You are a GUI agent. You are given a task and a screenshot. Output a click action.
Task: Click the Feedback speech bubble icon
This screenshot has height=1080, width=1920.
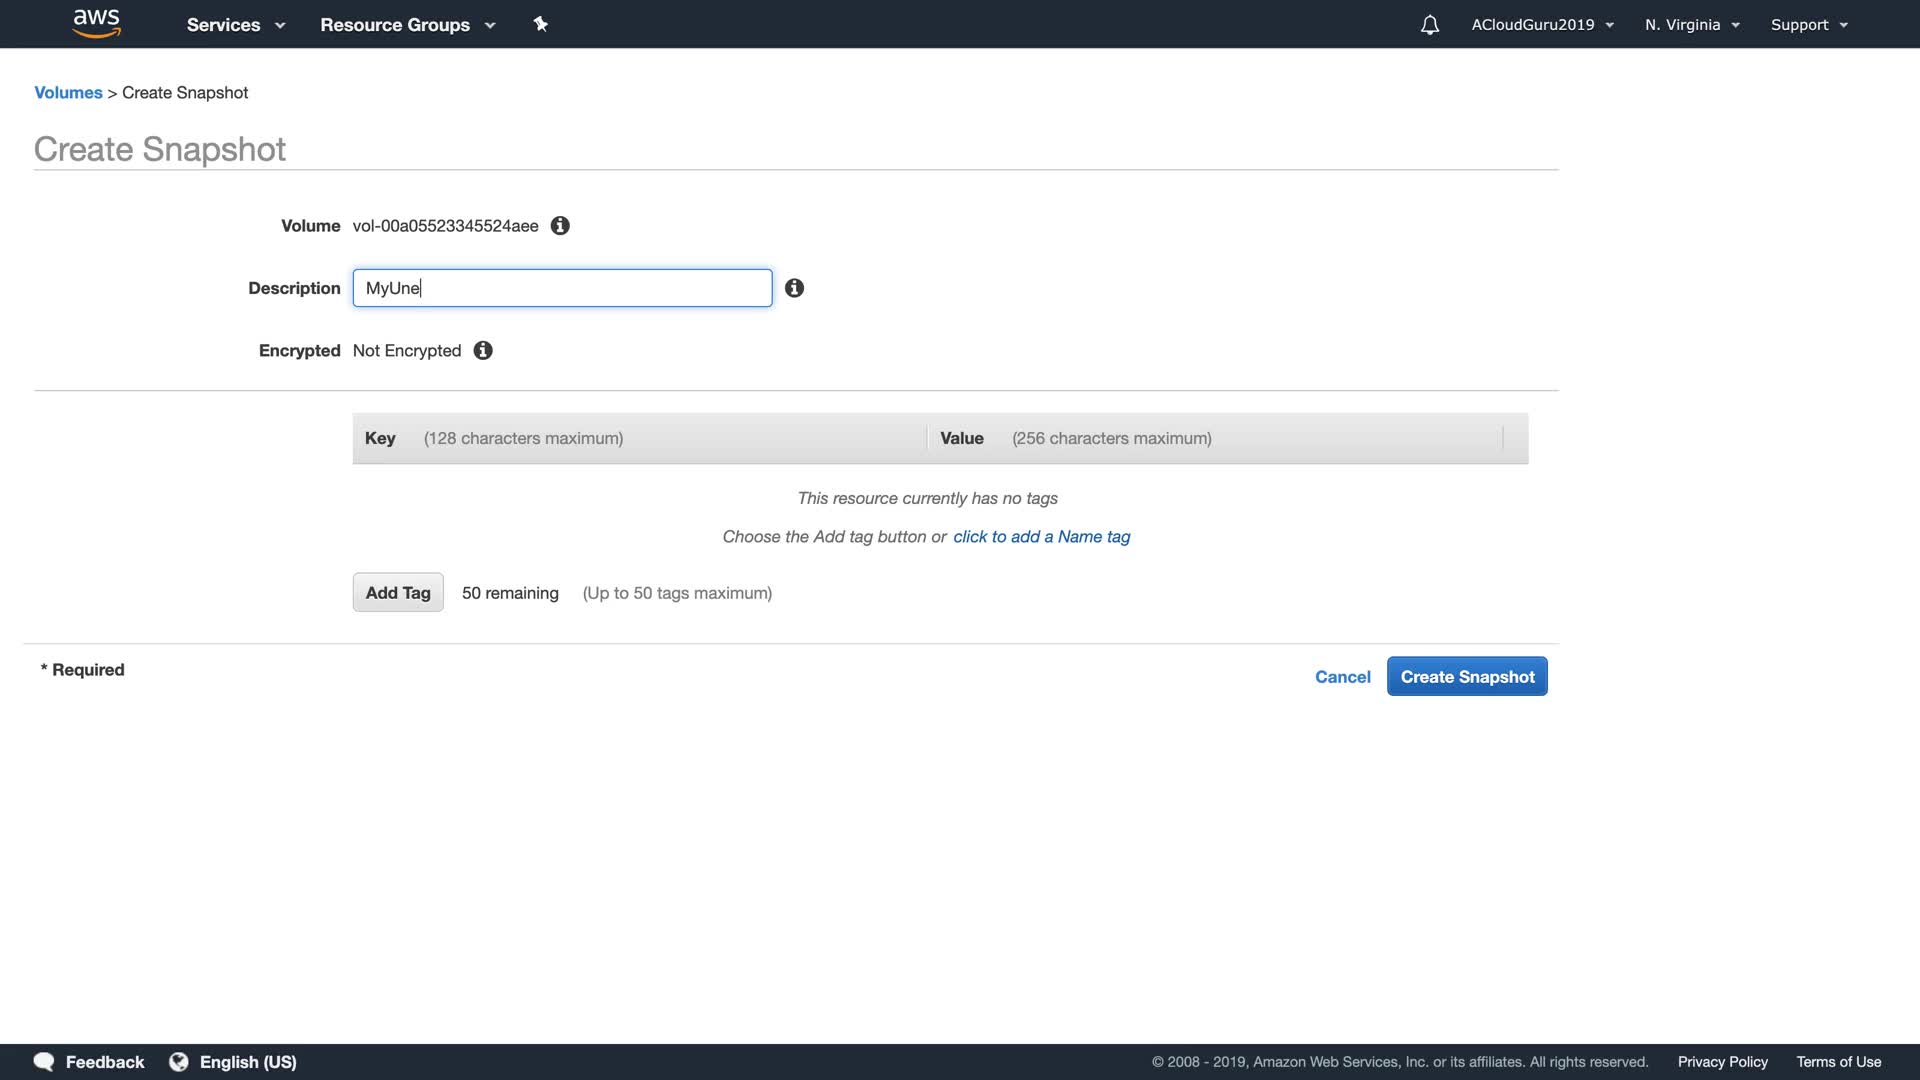44,1062
